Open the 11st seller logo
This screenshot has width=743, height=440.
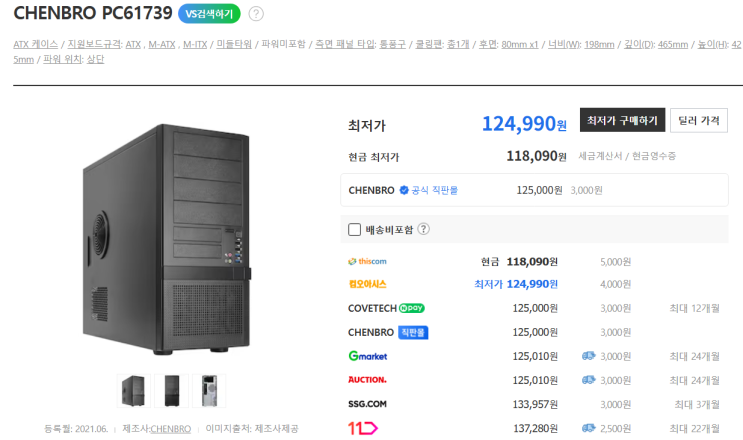[362, 429]
